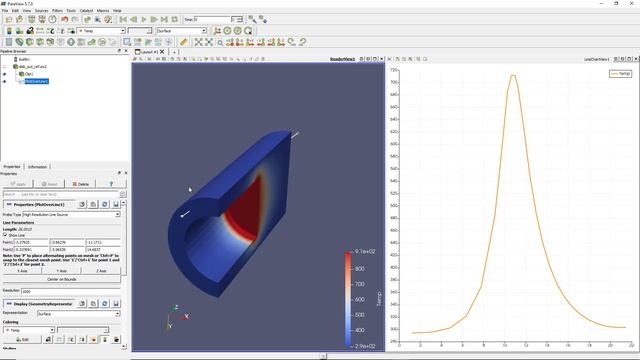Click the properties search box
This screenshot has width=640, height=360.
coord(61,194)
